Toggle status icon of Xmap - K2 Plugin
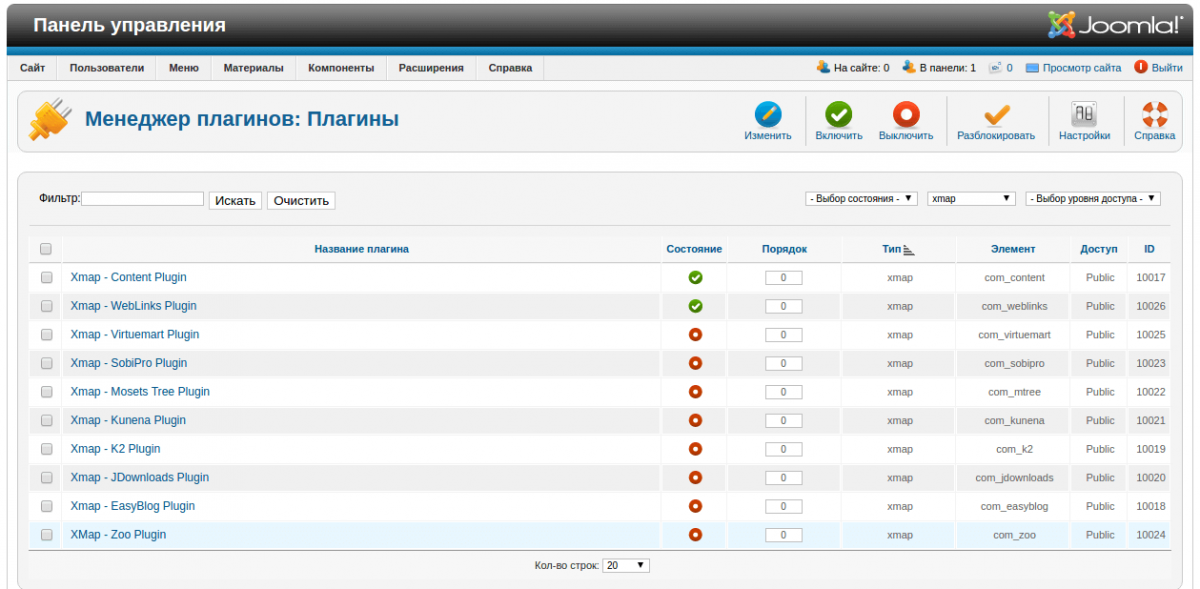 click(x=695, y=449)
